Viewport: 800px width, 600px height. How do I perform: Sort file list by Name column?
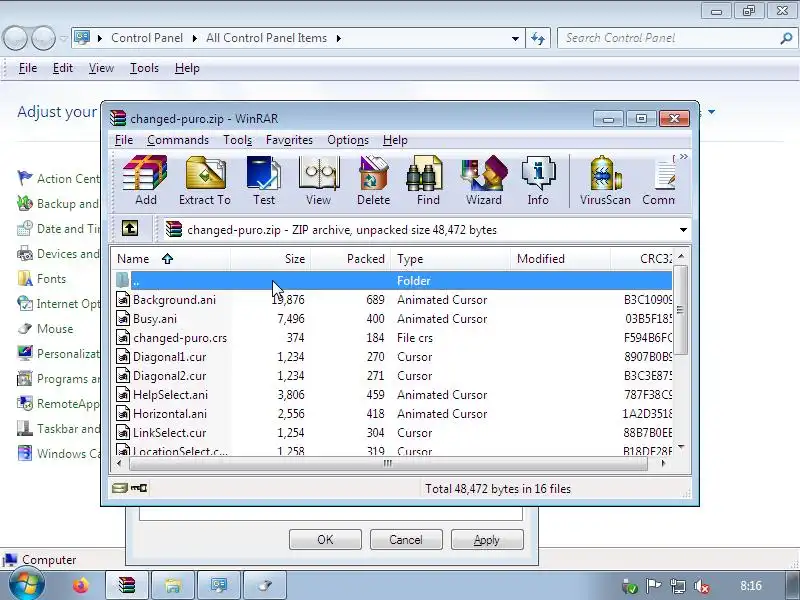pos(170,259)
